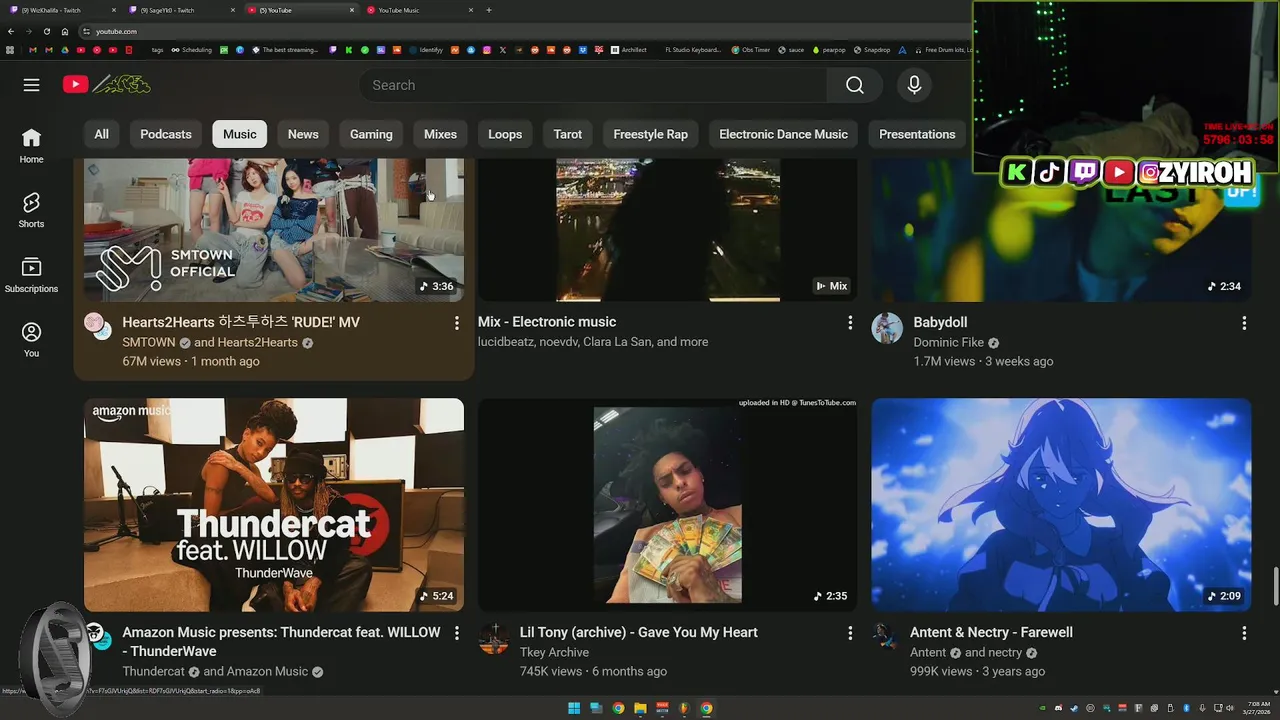Click the Discord tray icon
Screen dimensions: 1280x720
(x=1058, y=708)
